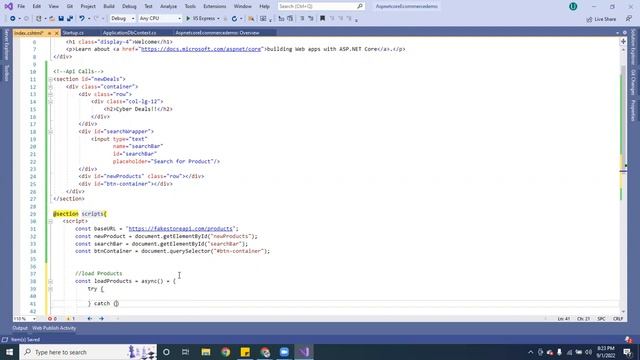The height and width of the screenshot is (360, 640).
Task: Open the document tabs list dropdown
Action: coord(617,33)
